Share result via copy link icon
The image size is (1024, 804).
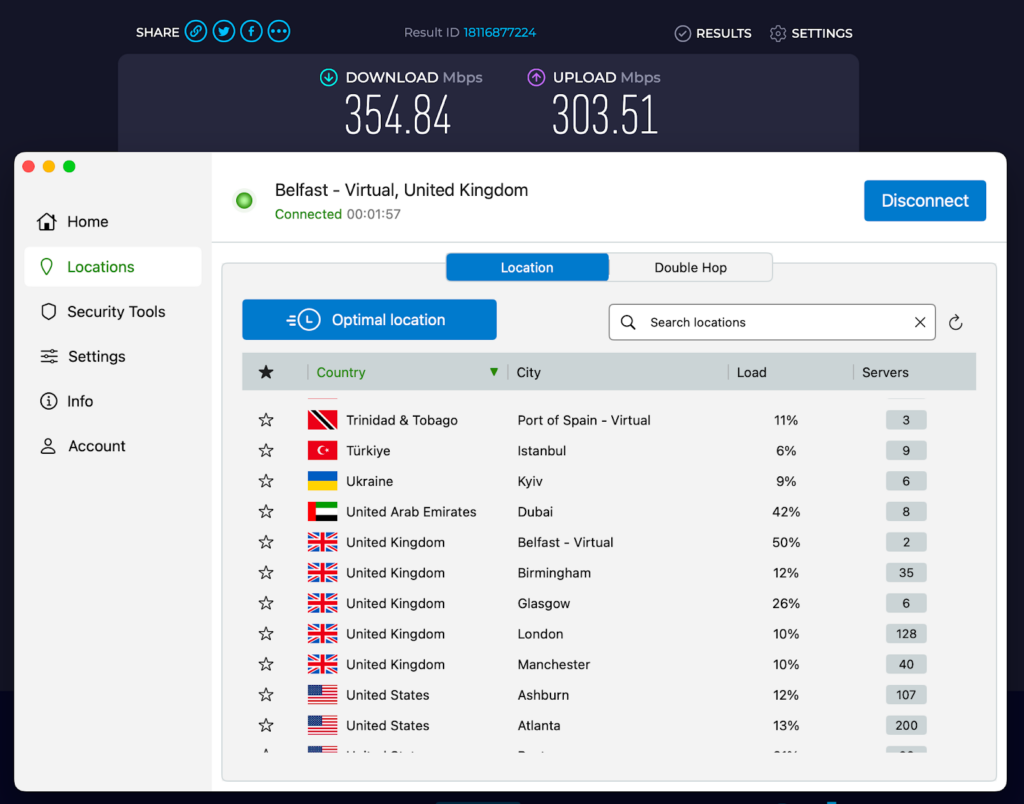click(196, 31)
